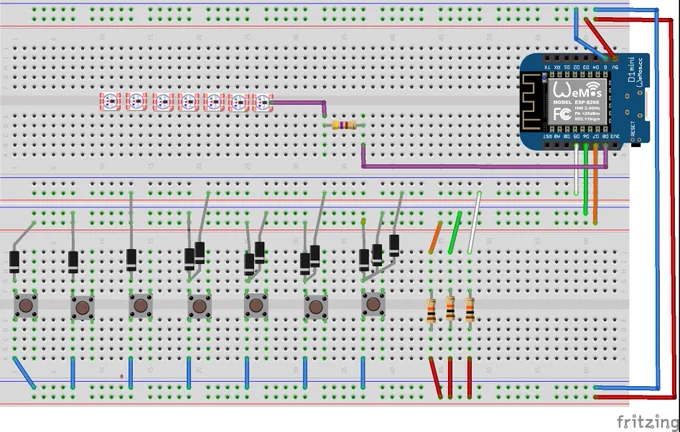Select the left diode above the fifth pushbutton
Viewport: 680px width, 432px height.
(249, 264)
